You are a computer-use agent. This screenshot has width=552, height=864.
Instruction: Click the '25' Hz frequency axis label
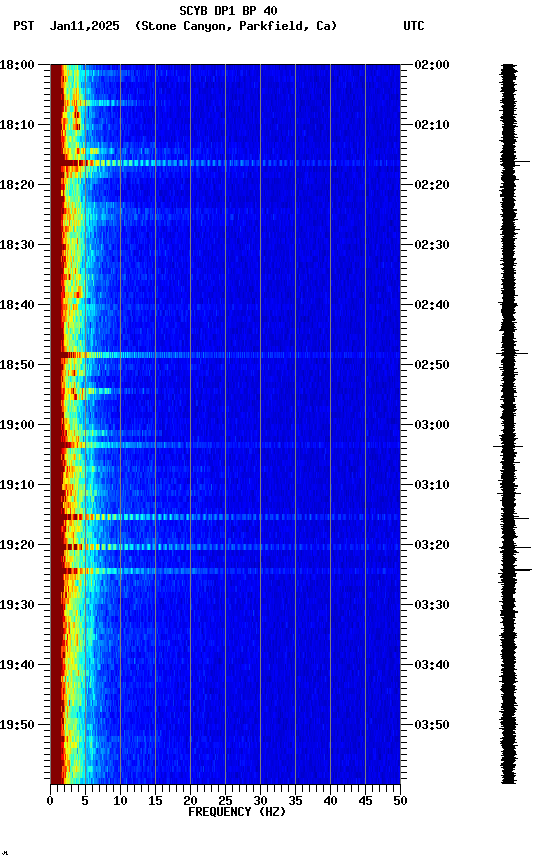coord(225,801)
